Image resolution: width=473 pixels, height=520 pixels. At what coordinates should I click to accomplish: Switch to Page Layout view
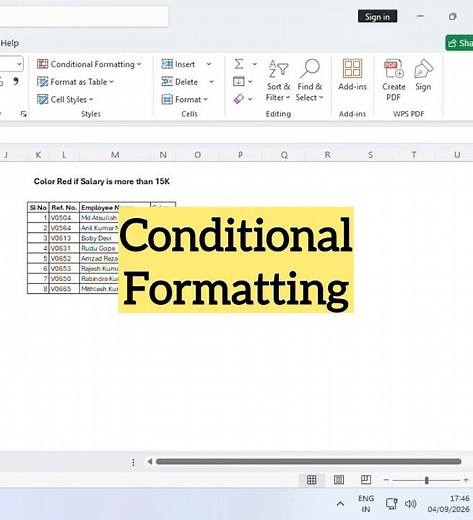point(339,480)
